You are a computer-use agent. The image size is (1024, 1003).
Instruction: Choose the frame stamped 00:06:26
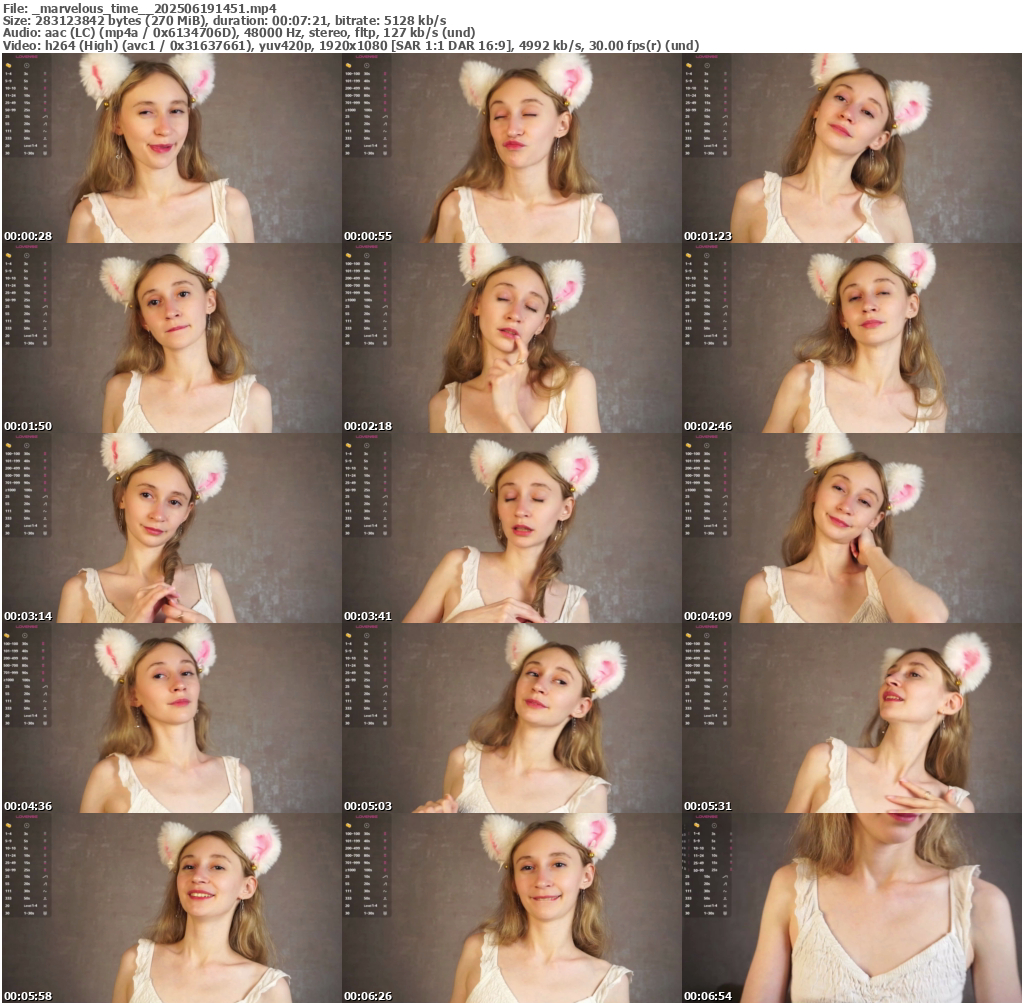[x=511, y=908]
